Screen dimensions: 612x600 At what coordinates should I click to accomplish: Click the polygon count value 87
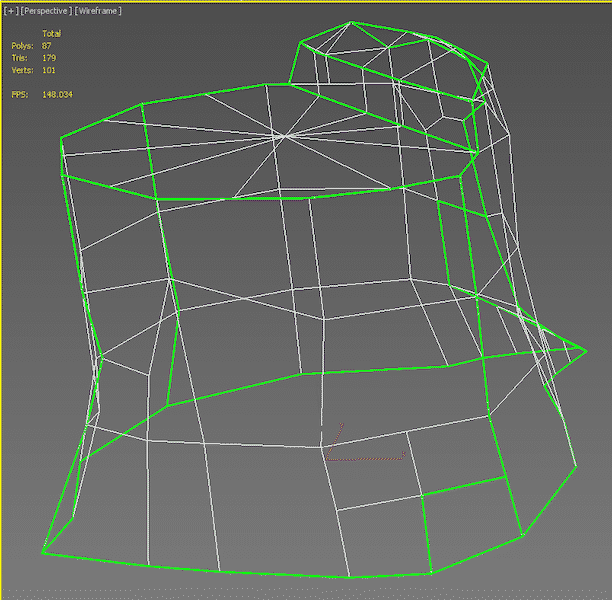coord(47,45)
